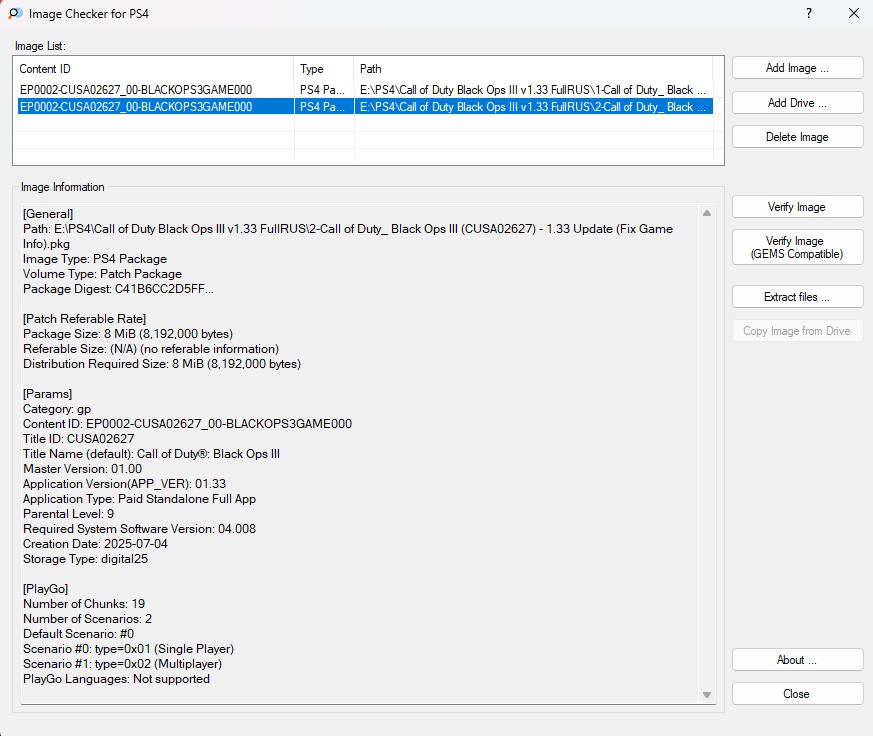Image resolution: width=873 pixels, height=736 pixels.
Task: Show the About dialog
Action: (797, 660)
